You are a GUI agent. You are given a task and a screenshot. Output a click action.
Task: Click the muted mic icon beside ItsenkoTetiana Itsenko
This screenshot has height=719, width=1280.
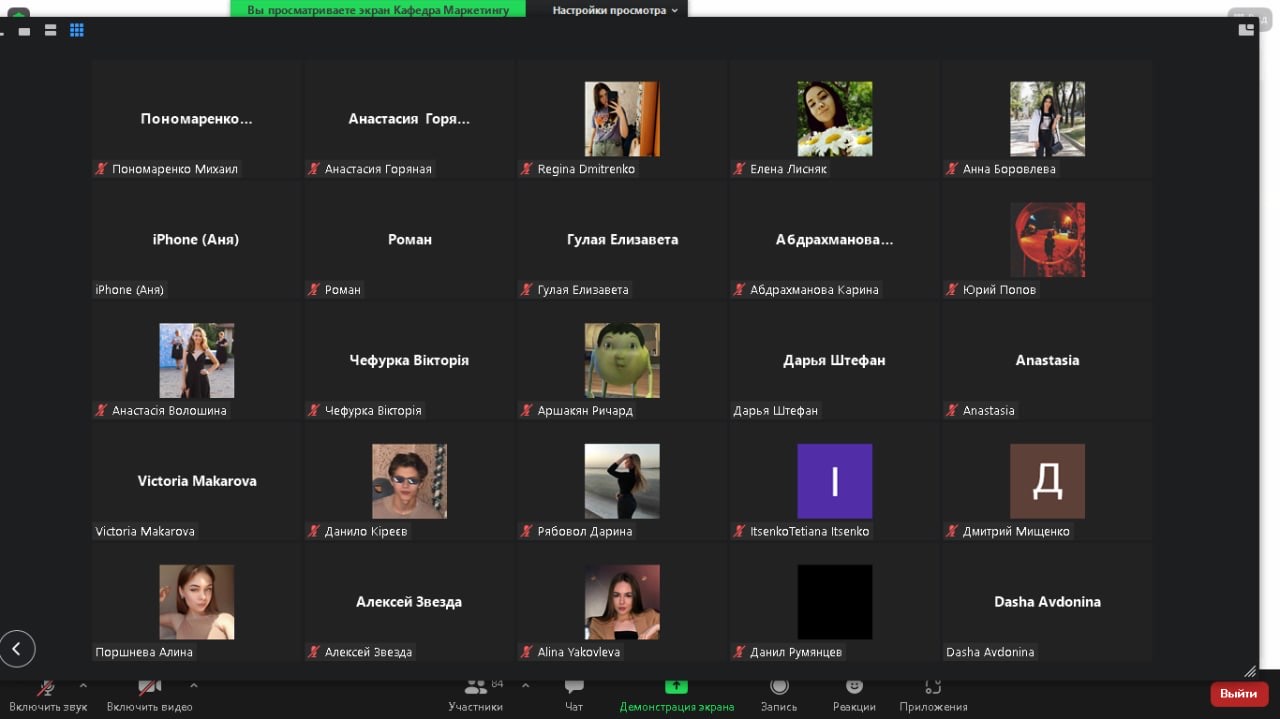[740, 532]
